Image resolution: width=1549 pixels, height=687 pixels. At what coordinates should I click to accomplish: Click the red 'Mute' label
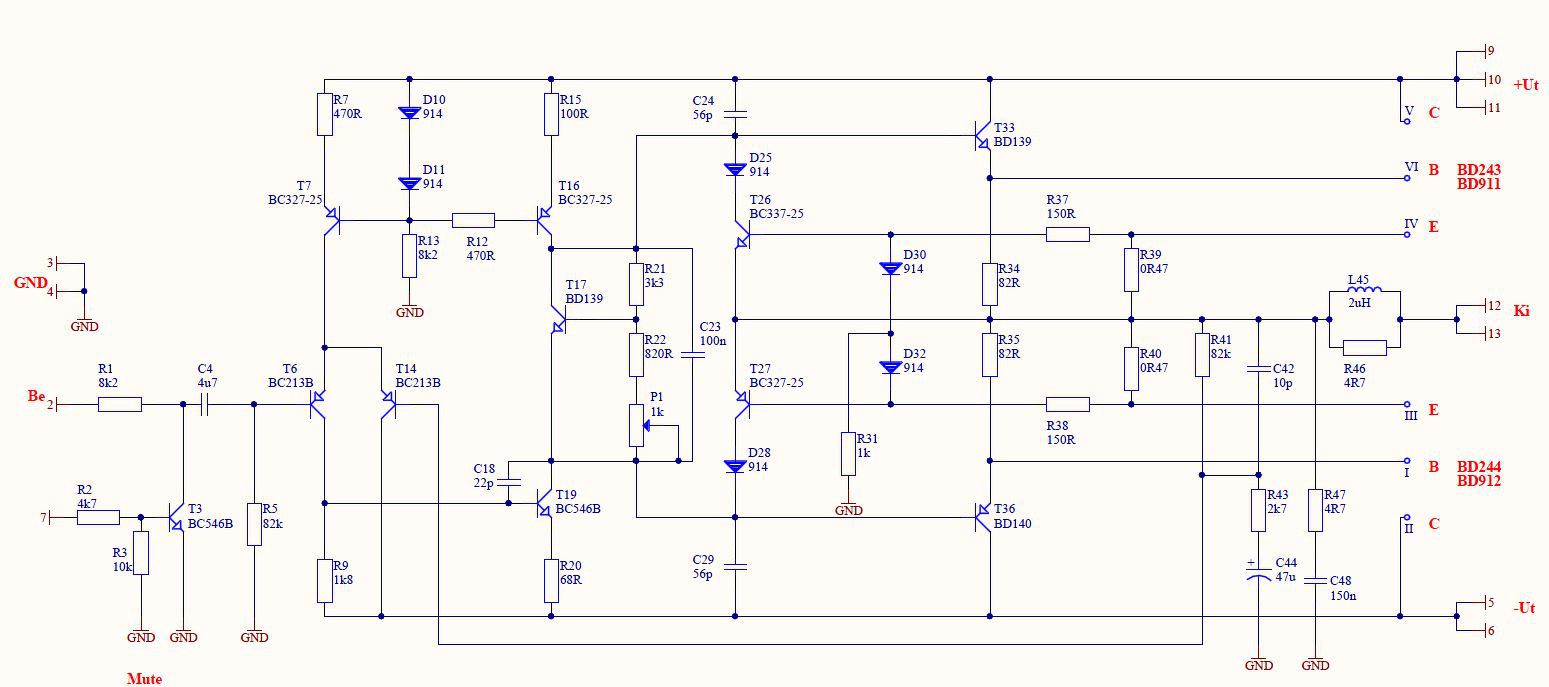point(144,679)
